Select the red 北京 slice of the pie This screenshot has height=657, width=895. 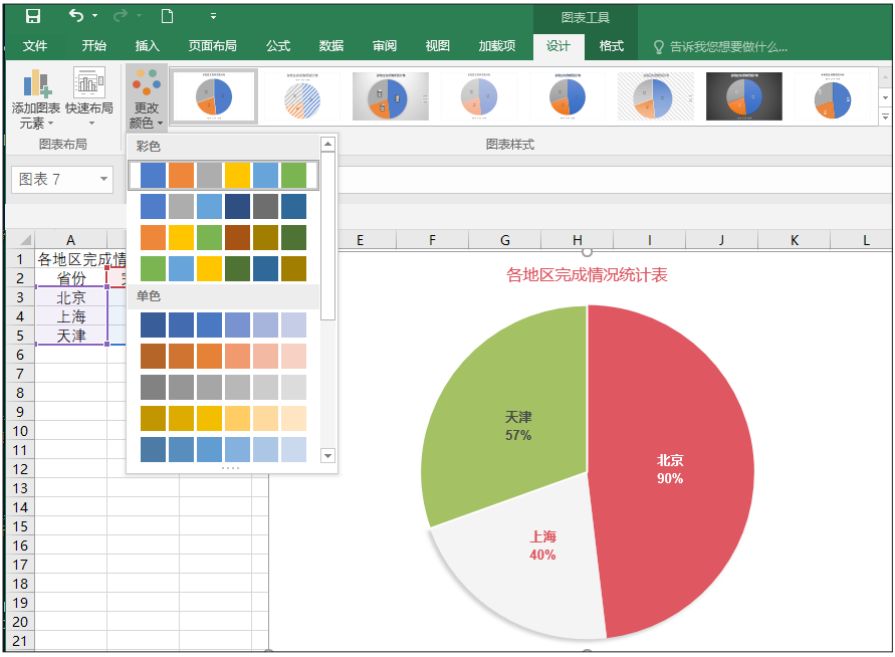coord(670,470)
